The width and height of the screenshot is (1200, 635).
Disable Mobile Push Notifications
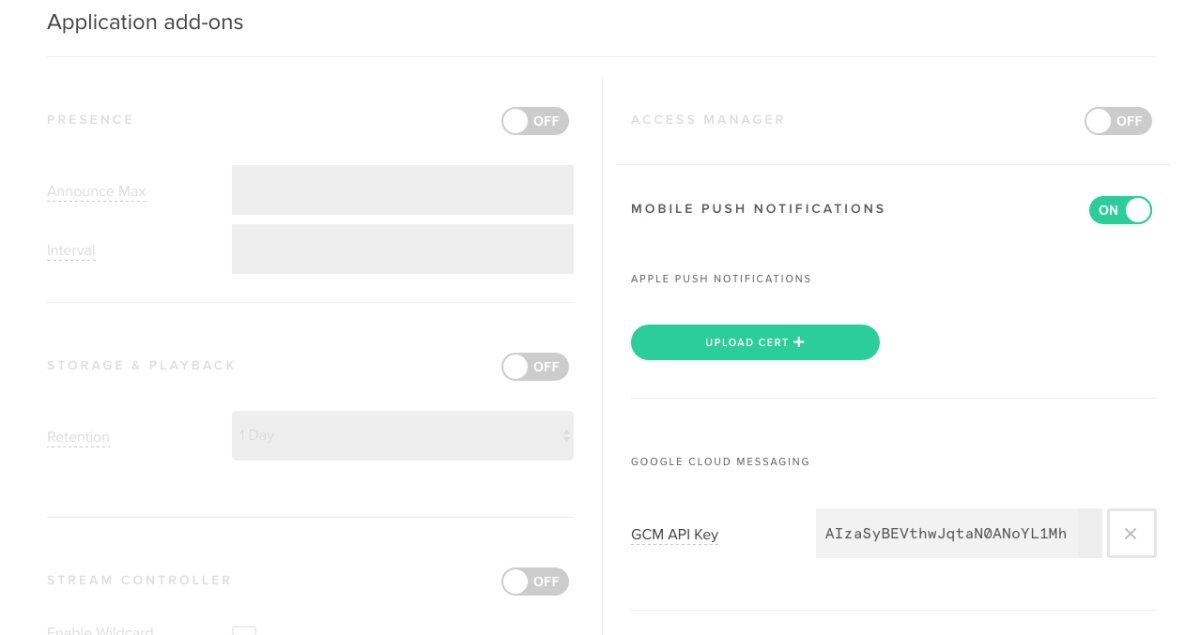pos(1120,210)
